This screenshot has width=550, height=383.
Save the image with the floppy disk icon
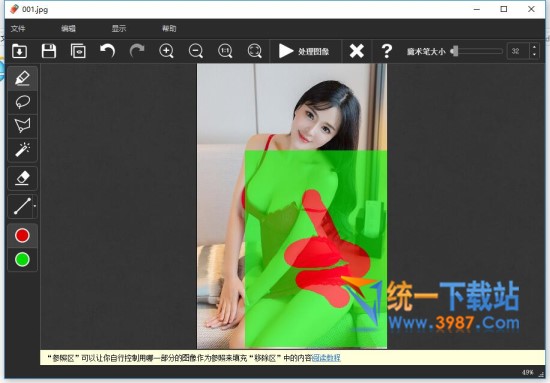pos(49,51)
